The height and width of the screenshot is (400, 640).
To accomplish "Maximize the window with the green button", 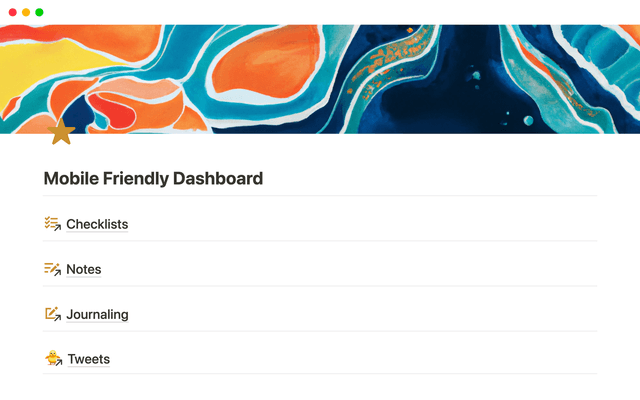I will tap(39, 12).
